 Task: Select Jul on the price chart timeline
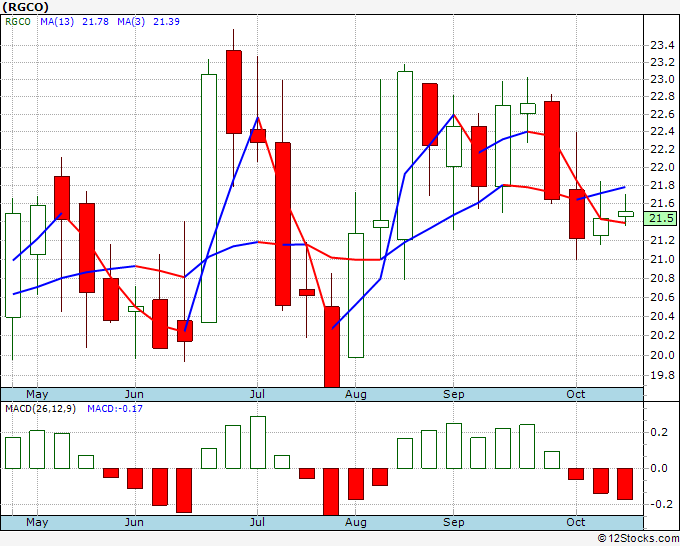pyautogui.click(x=257, y=394)
